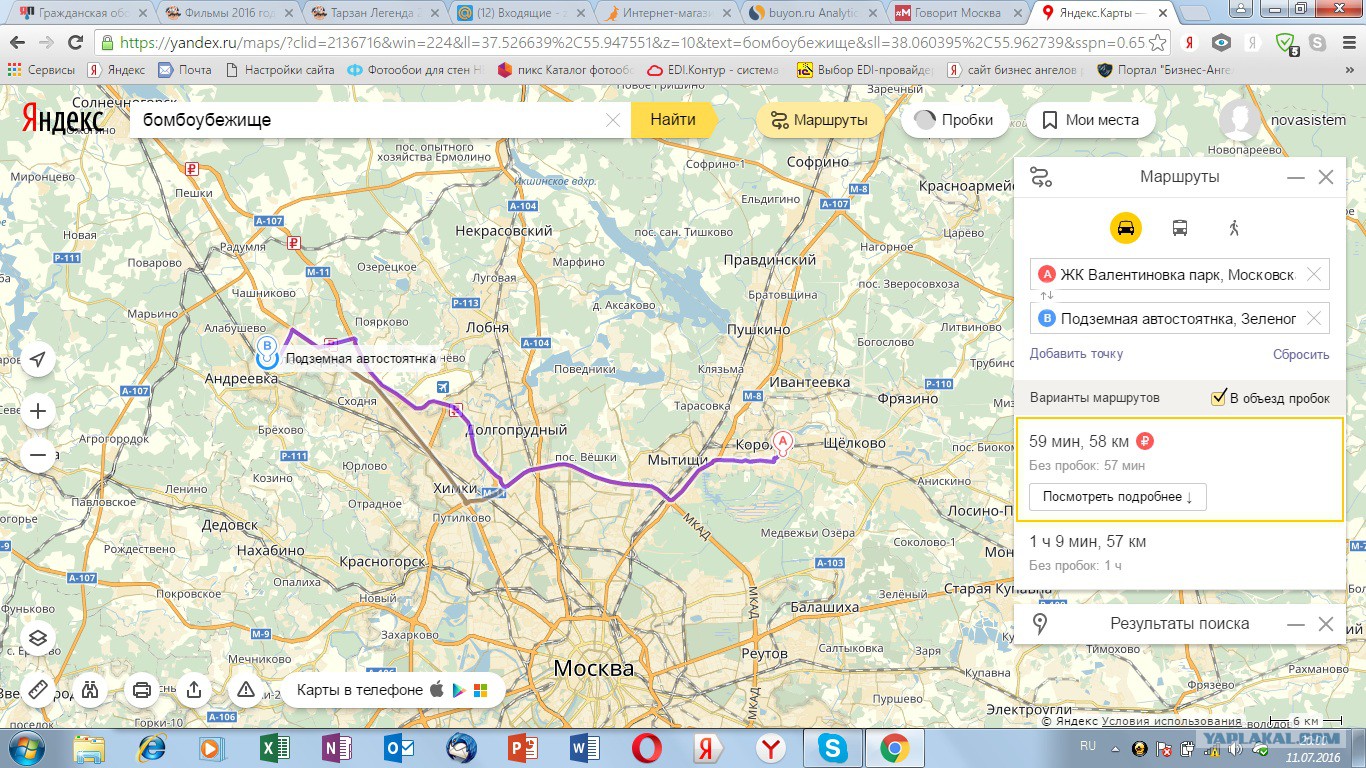This screenshot has width=1366, height=768.
Task: Click the Windows store icon for mobile maps
Action: [x=481, y=690]
